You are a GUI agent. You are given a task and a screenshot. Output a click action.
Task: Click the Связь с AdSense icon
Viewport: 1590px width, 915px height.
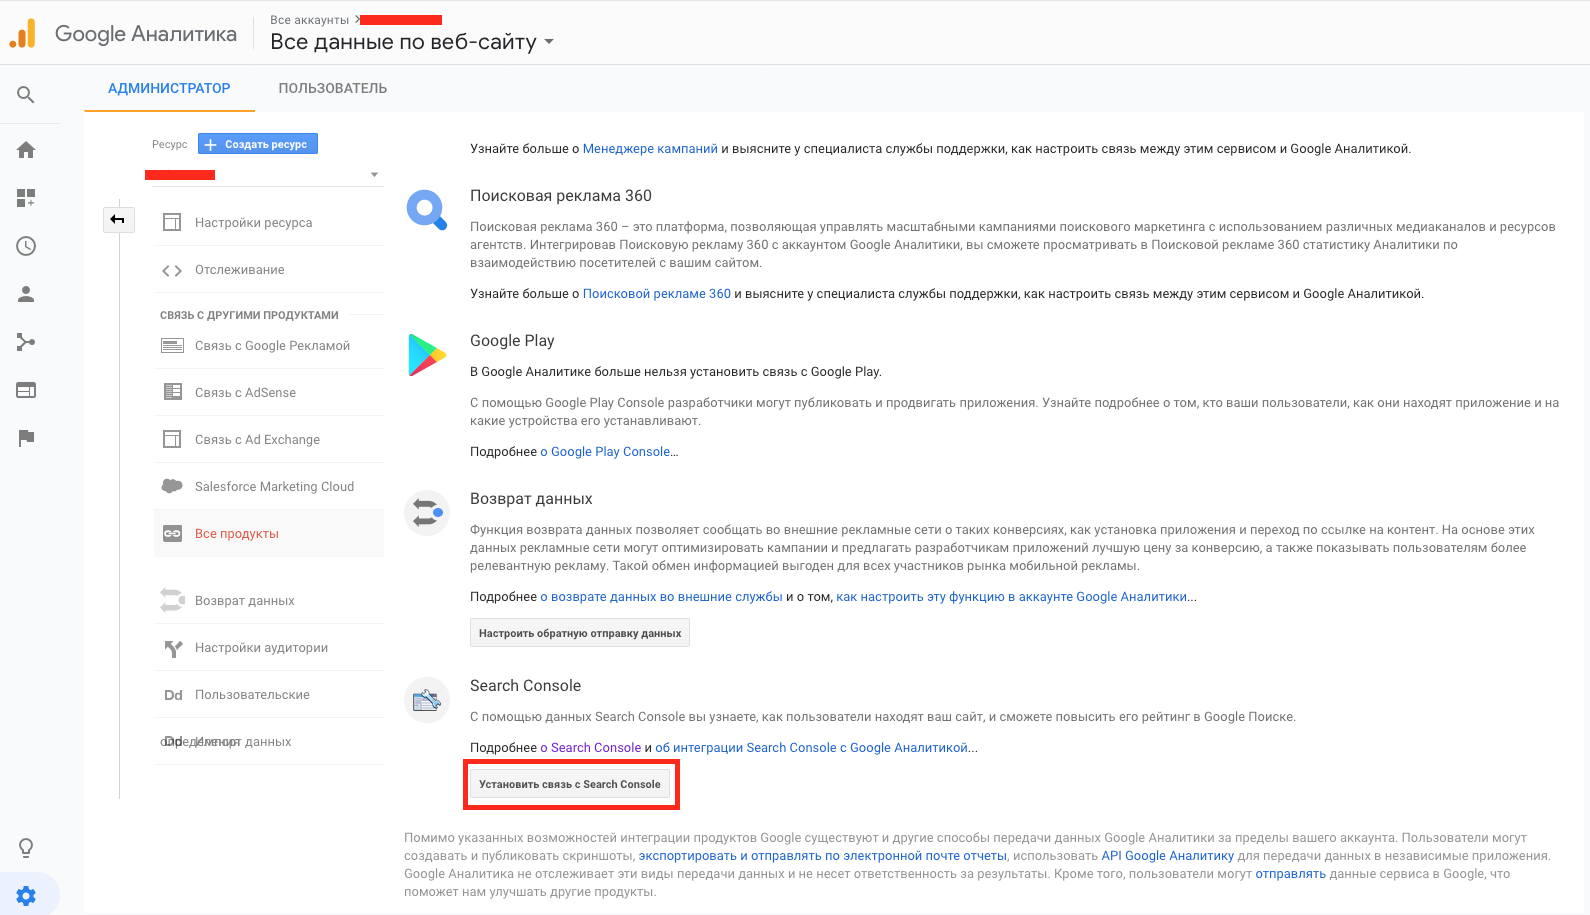172,392
